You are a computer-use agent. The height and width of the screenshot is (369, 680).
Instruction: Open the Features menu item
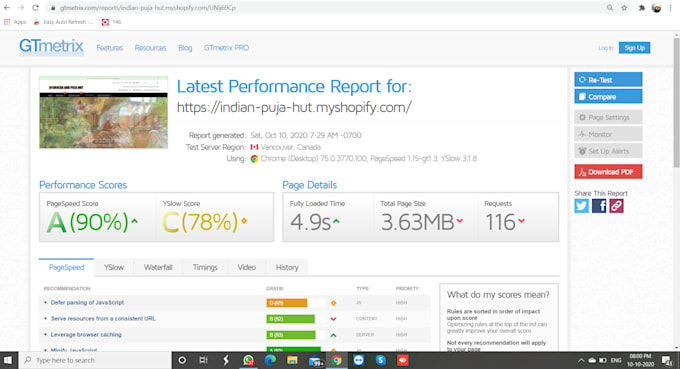point(109,48)
